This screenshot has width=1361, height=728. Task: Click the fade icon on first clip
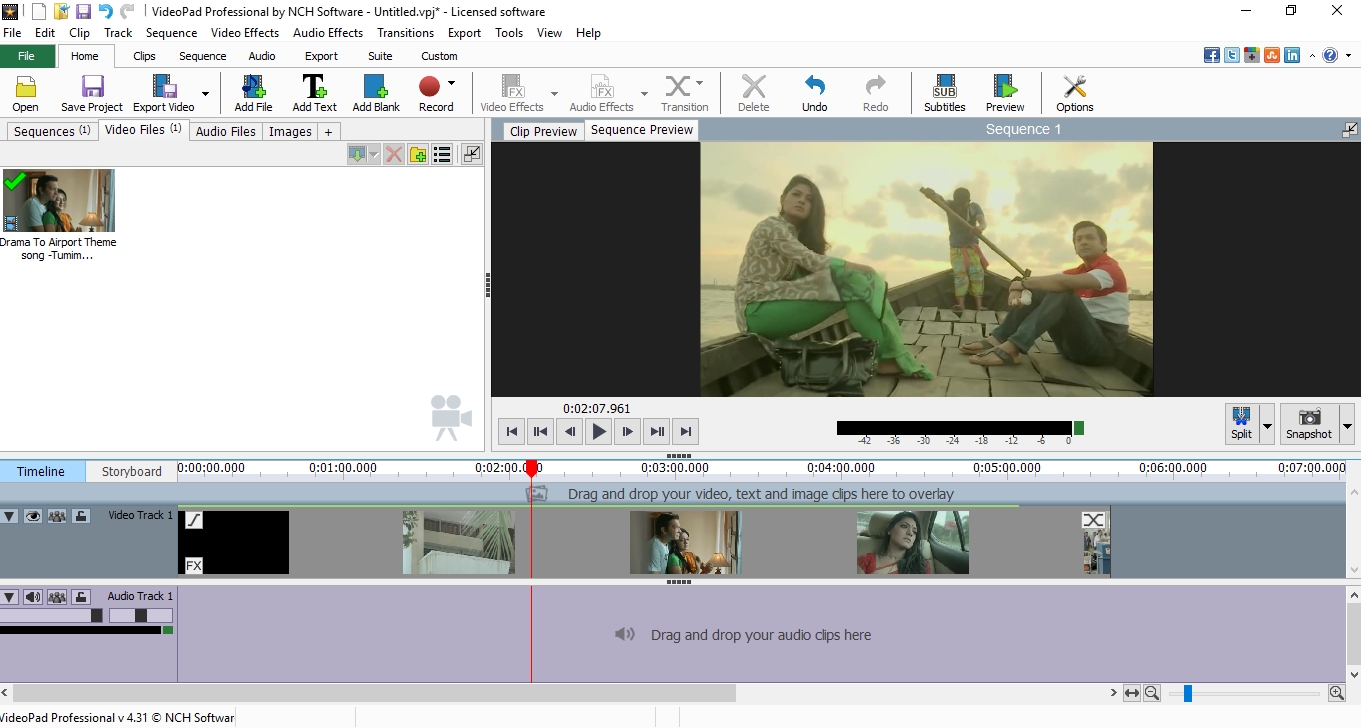[194, 520]
